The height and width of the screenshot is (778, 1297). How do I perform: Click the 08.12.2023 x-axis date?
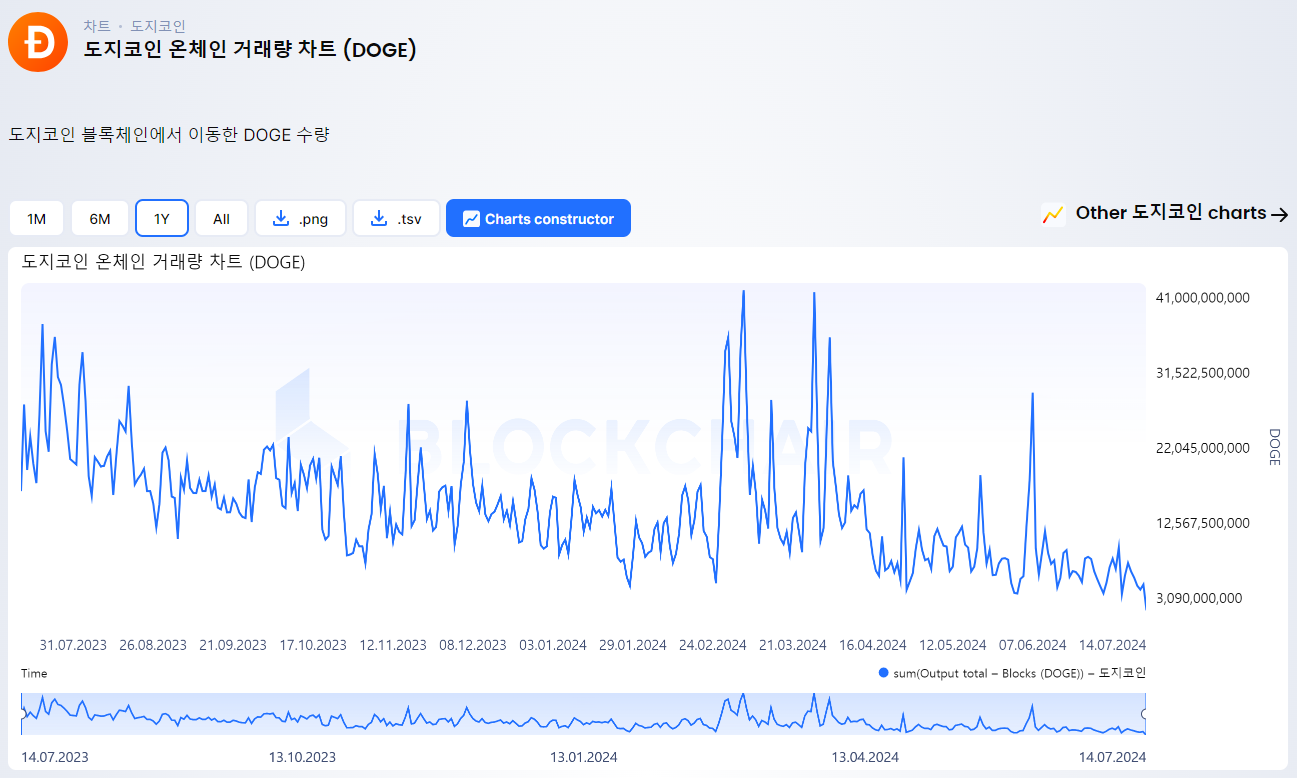point(473,645)
